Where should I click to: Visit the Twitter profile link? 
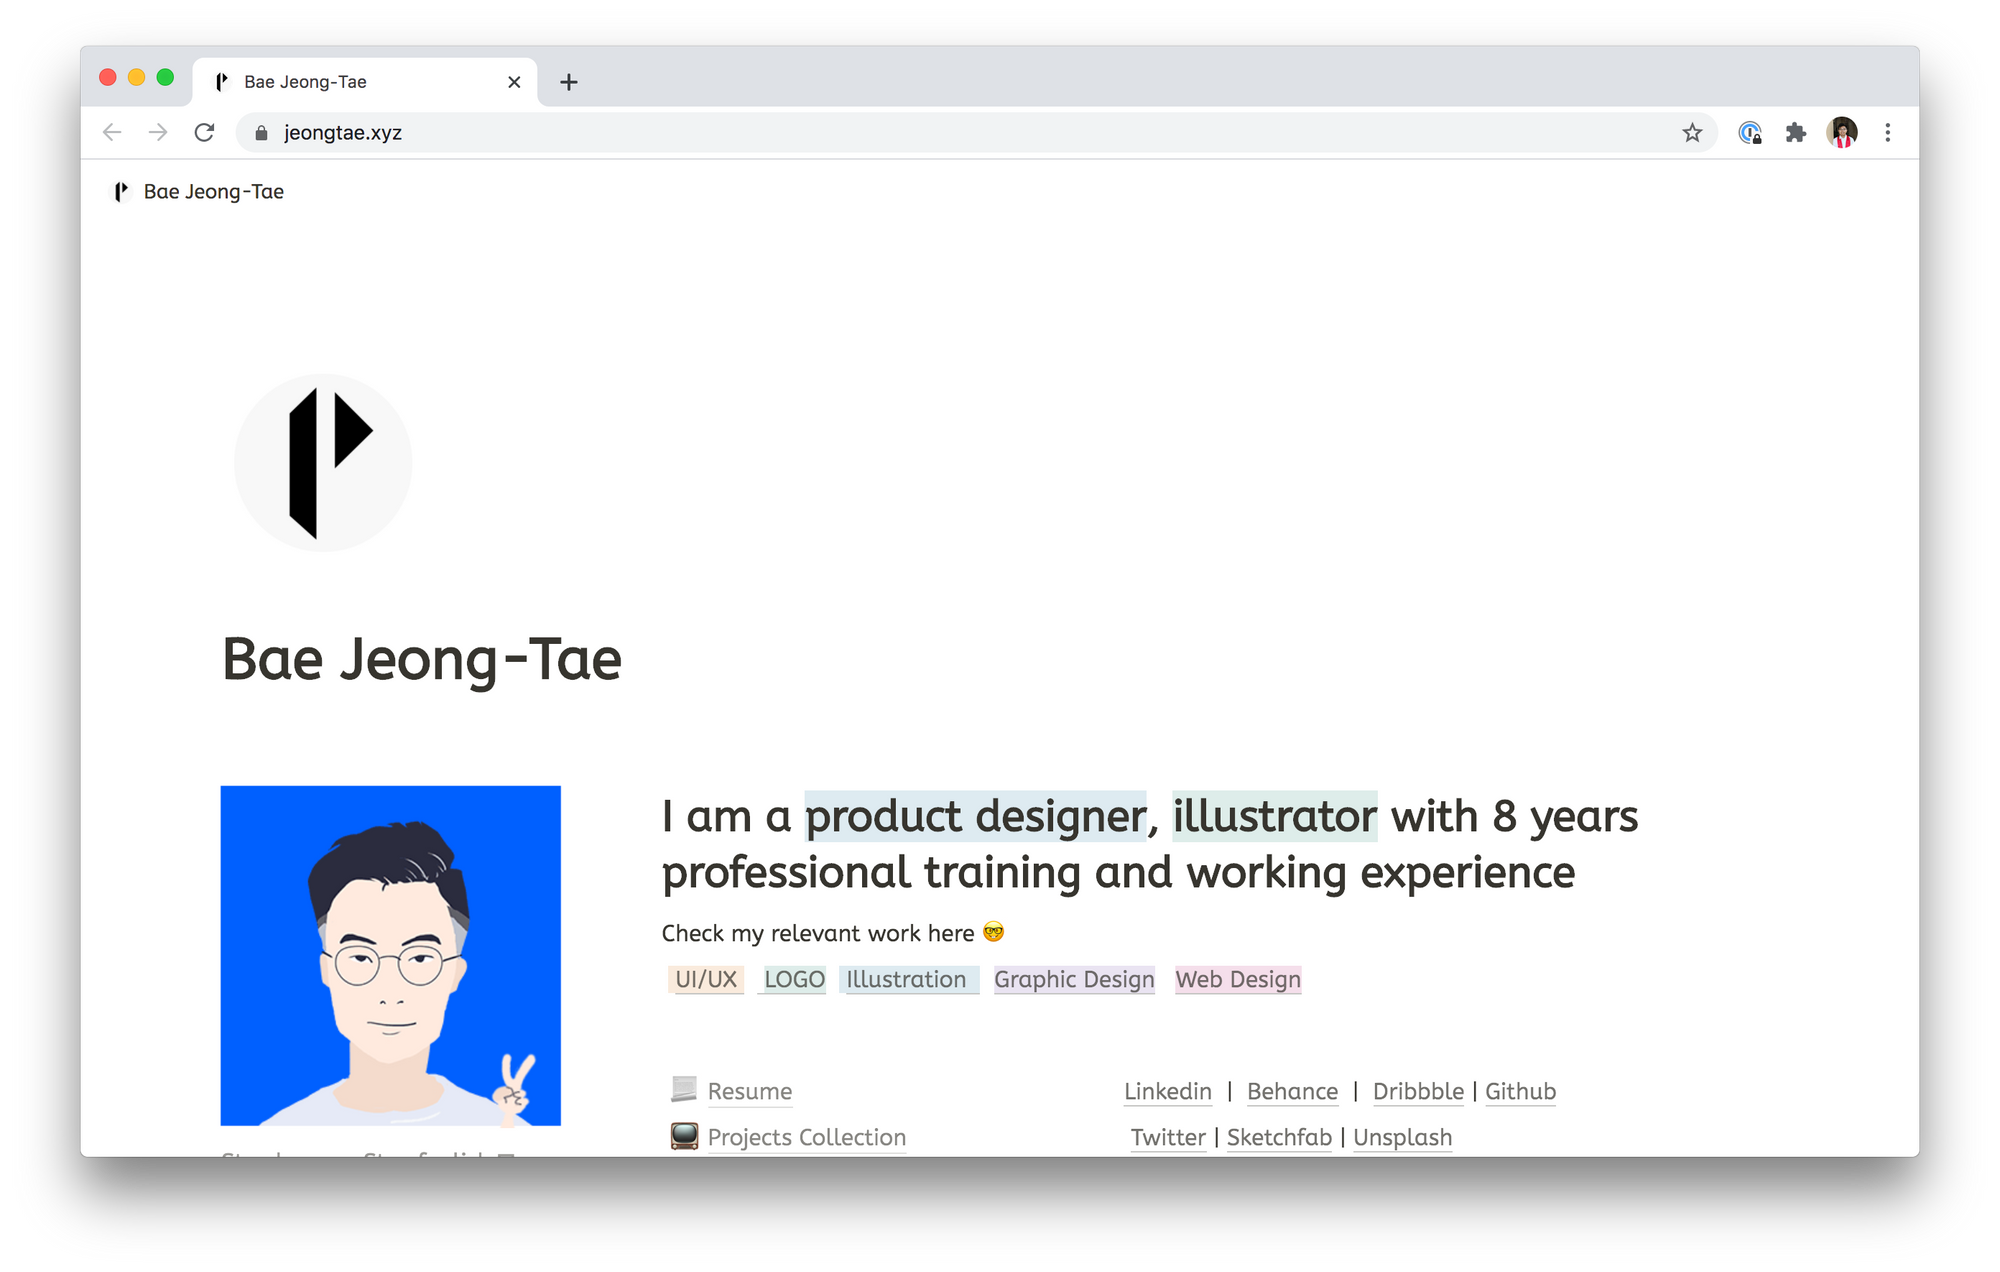coord(1168,1137)
